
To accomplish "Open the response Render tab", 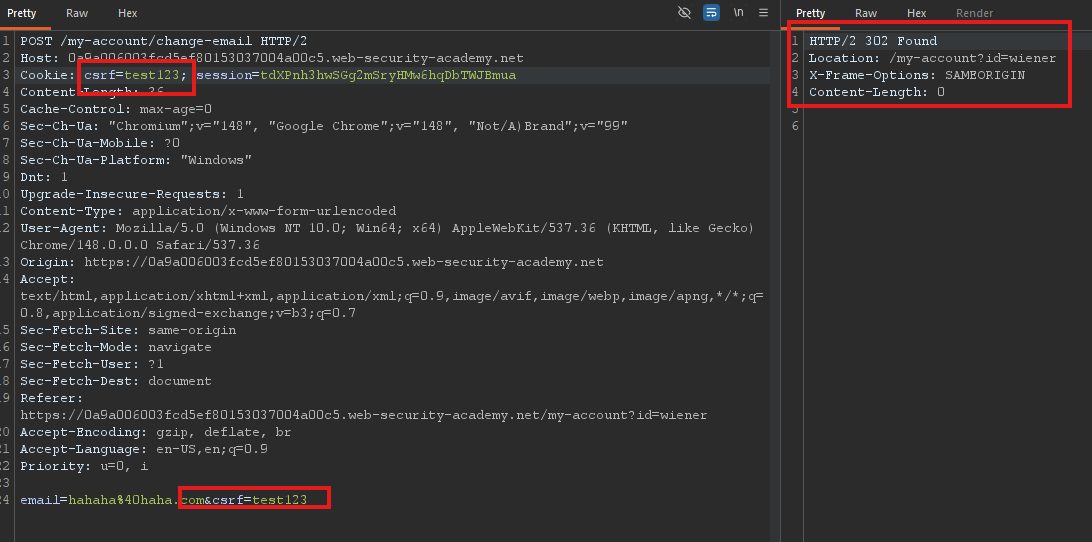I will (x=974, y=13).
